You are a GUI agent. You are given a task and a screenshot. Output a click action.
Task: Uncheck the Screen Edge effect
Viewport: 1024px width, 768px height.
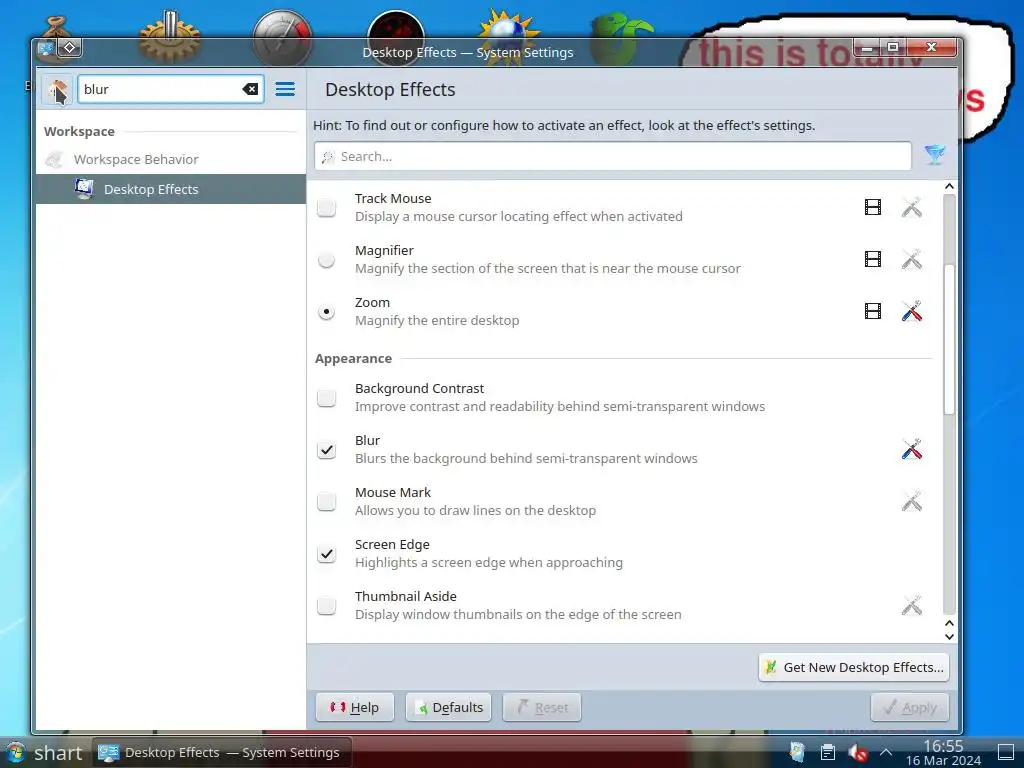click(x=327, y=554)
